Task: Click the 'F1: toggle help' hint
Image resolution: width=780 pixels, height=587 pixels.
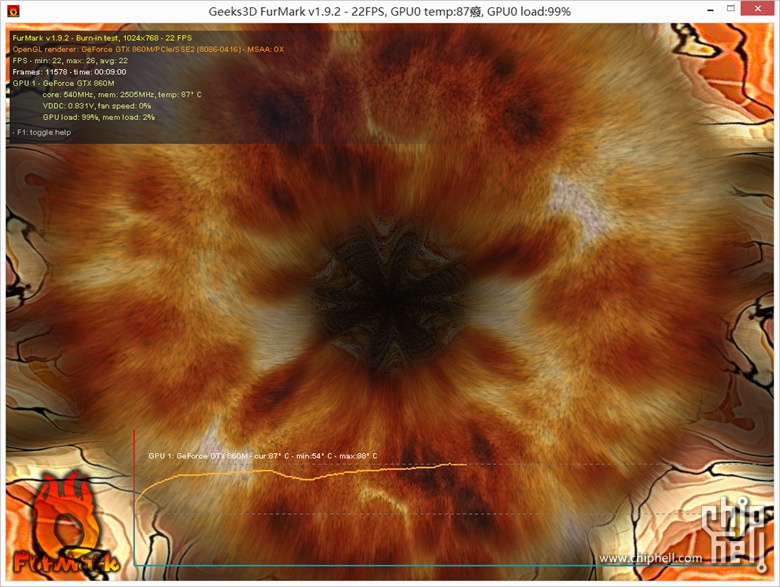Action: (42, 132)
